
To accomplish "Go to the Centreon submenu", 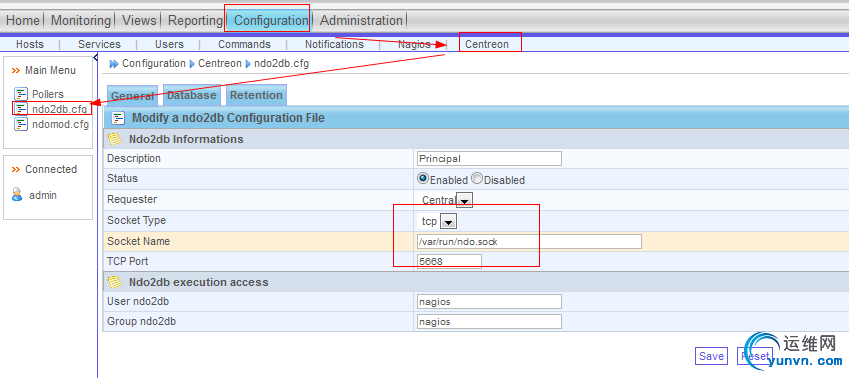I will click(487, 44).
